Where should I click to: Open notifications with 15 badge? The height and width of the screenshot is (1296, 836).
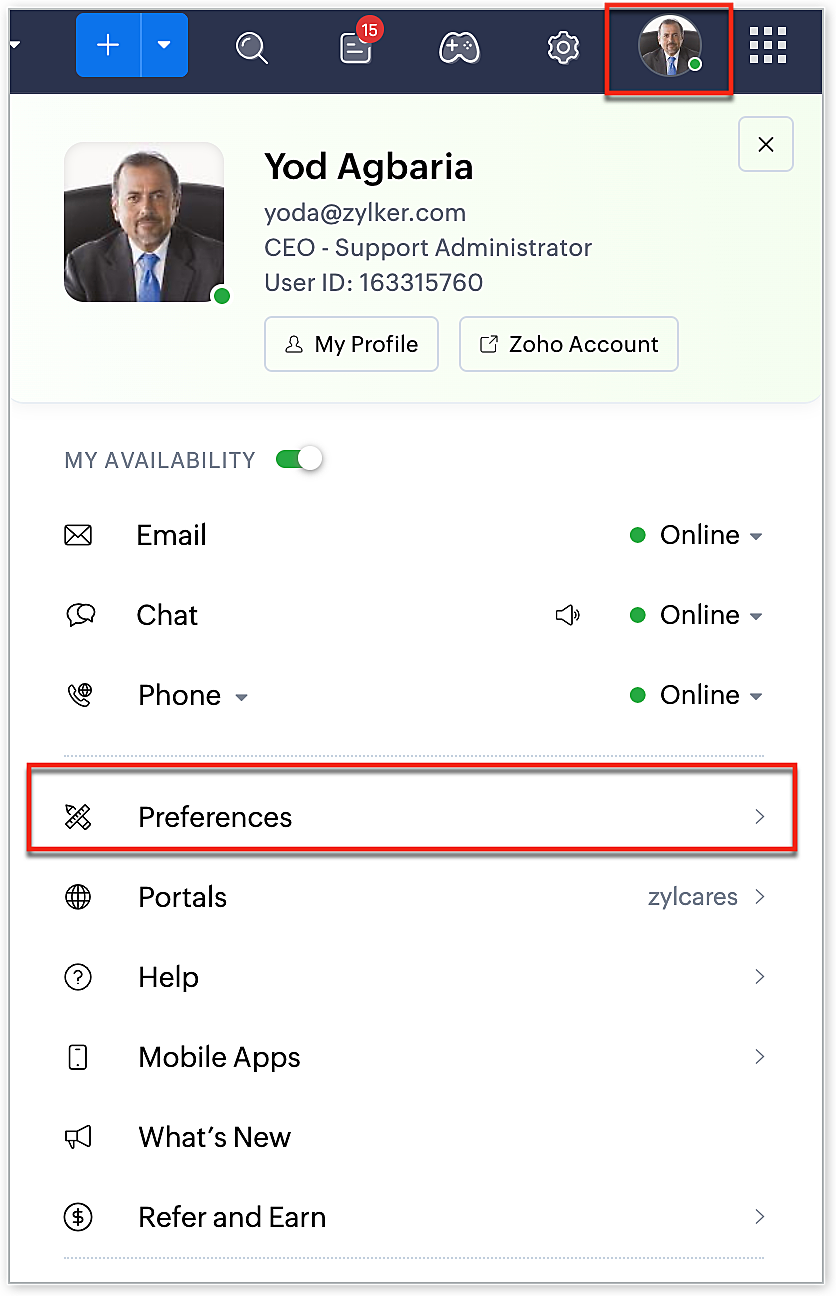[356, 47]
